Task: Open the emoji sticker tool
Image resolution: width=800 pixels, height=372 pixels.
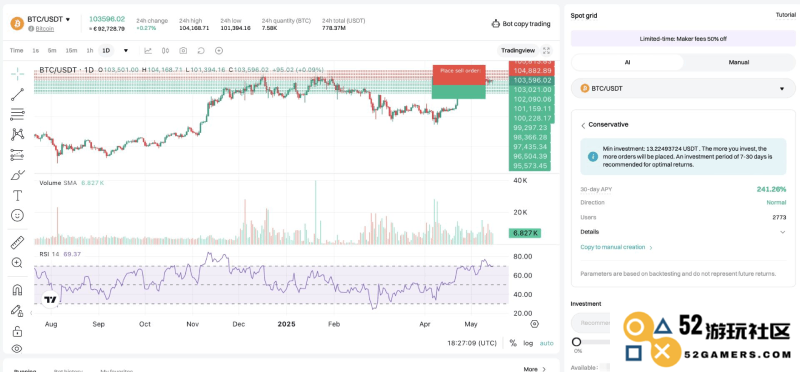Action: 17,216
